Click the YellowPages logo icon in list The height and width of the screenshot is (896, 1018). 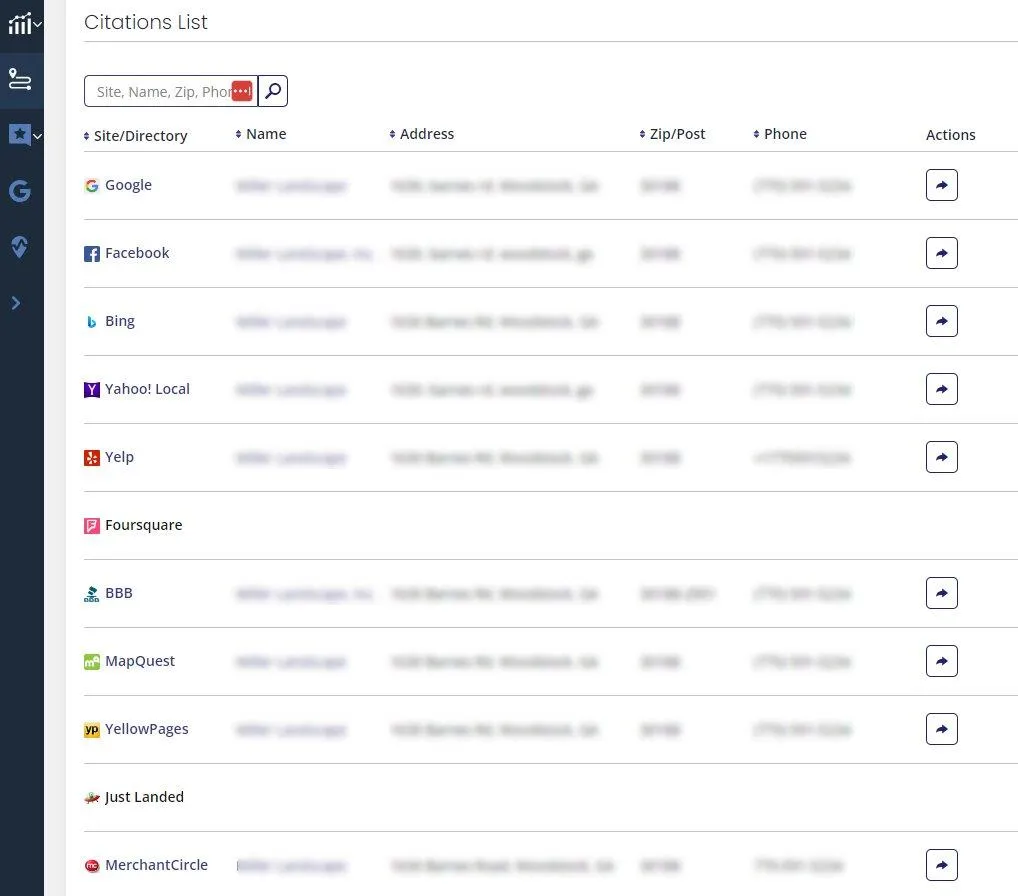pyautogui.click(x=92, y=730)
